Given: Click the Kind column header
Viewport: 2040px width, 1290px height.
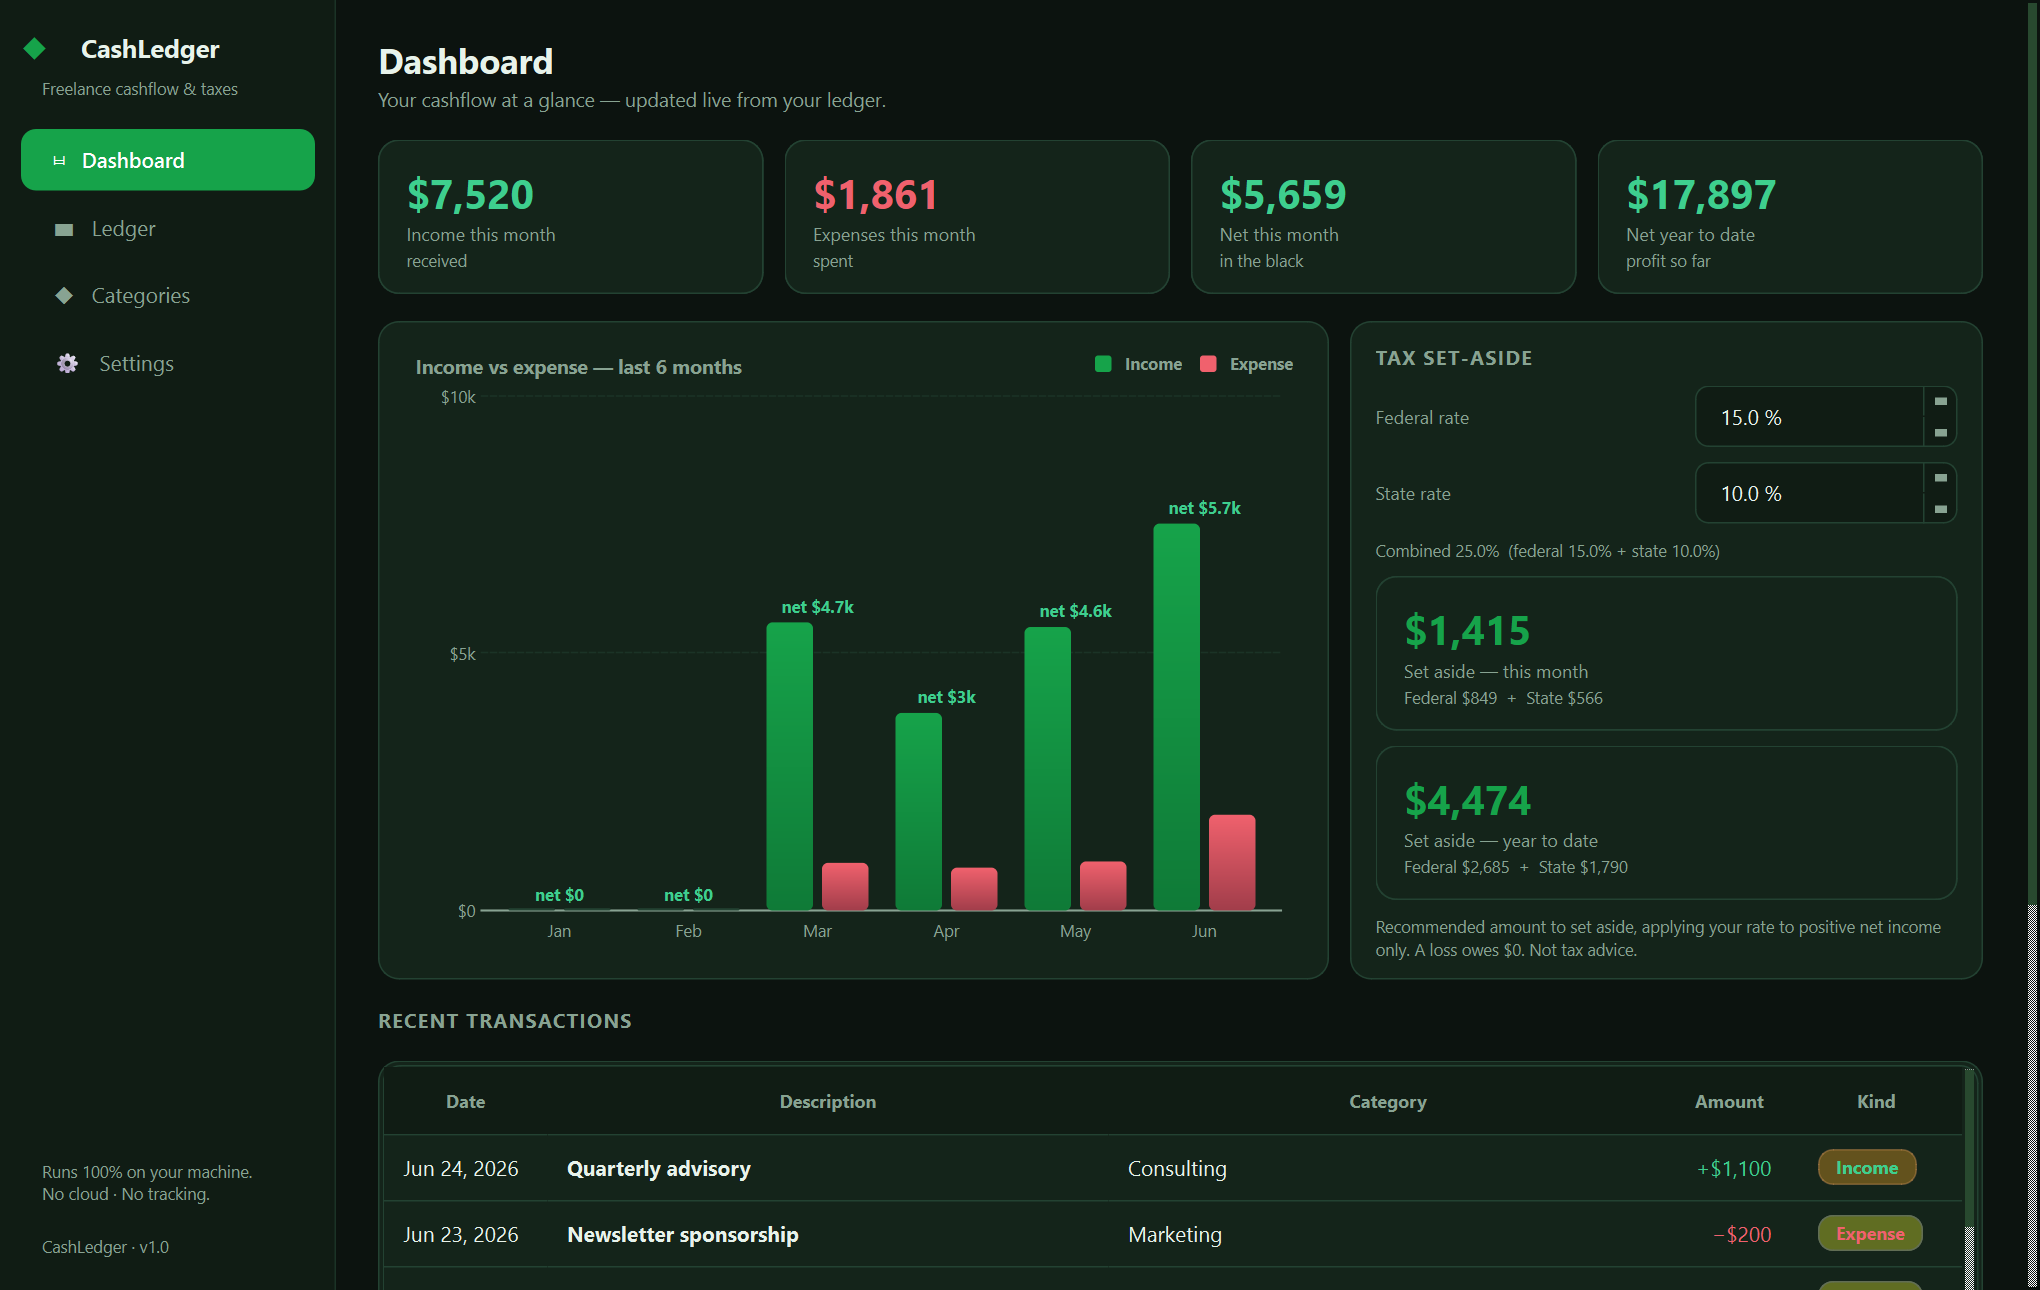Looking at the screenshot, I should tap(1876, 1101).
